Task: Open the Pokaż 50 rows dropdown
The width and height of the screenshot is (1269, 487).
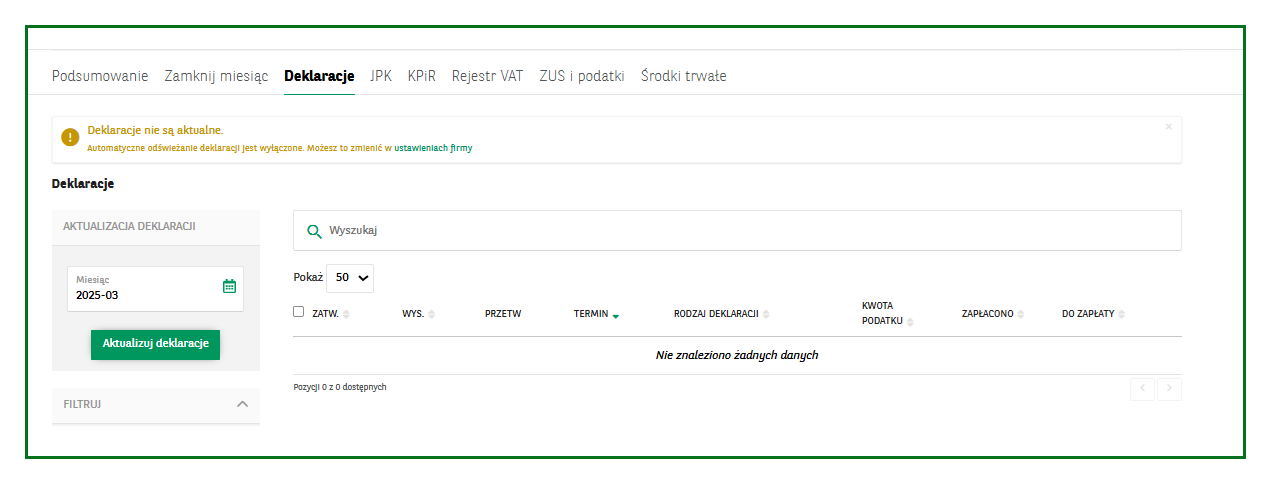Action: pos(350,278)
